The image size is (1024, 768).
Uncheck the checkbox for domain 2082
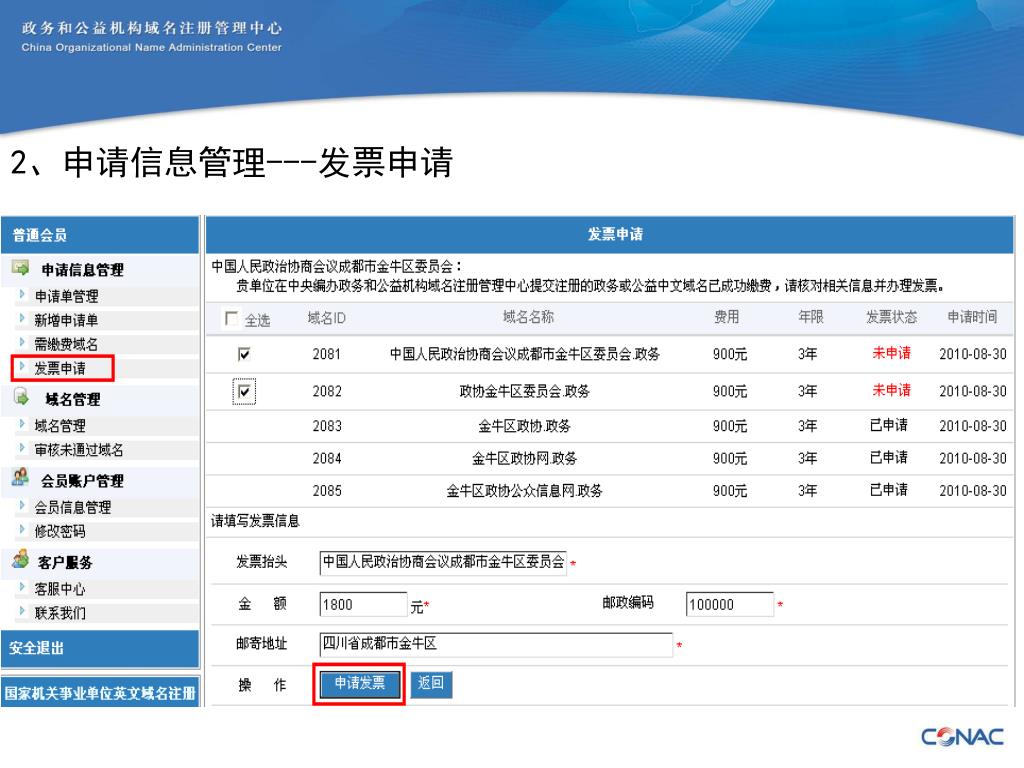pyautogui.click(x=245, y=391)
